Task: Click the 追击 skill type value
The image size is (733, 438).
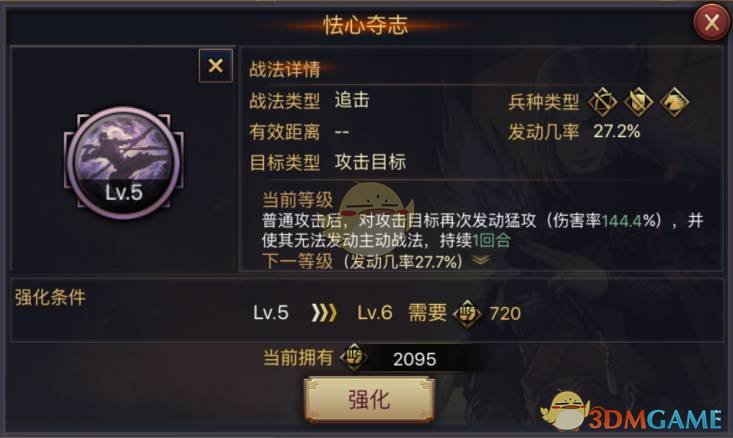Action: [352, 100]
